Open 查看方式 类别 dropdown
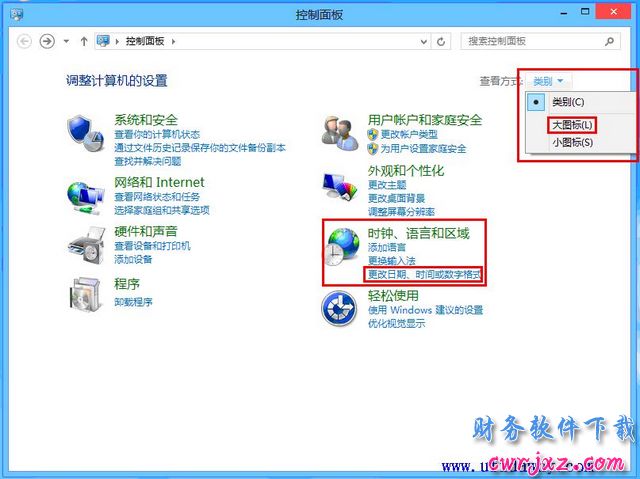This screenshot has height=479, width=640. pos(548,81)
